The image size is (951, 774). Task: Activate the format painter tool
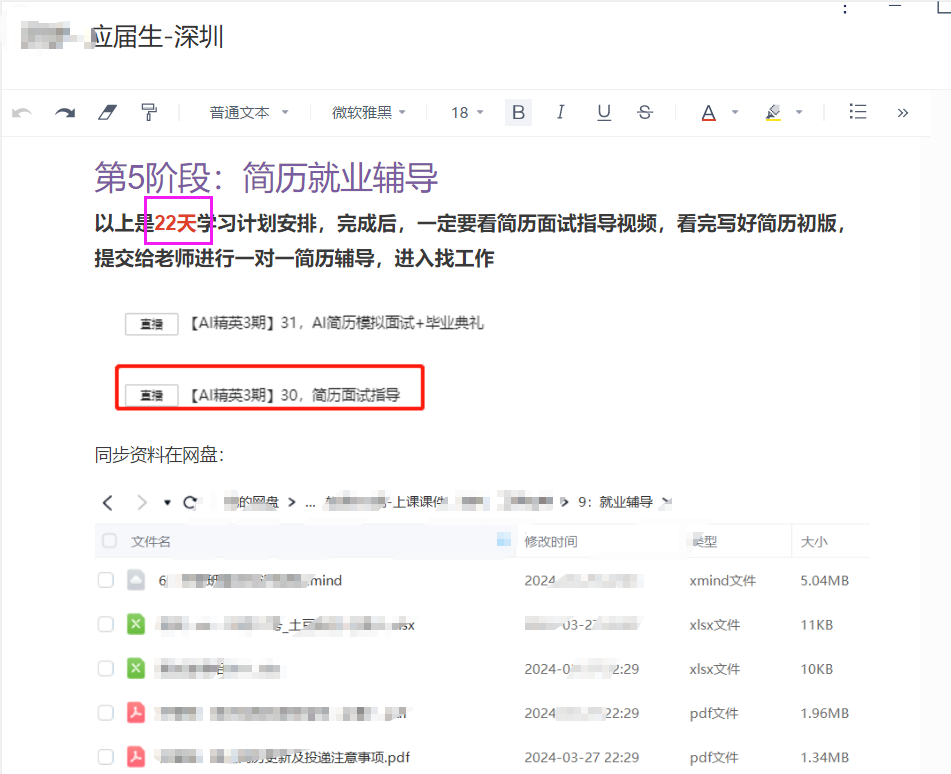[x=149, y=112]
